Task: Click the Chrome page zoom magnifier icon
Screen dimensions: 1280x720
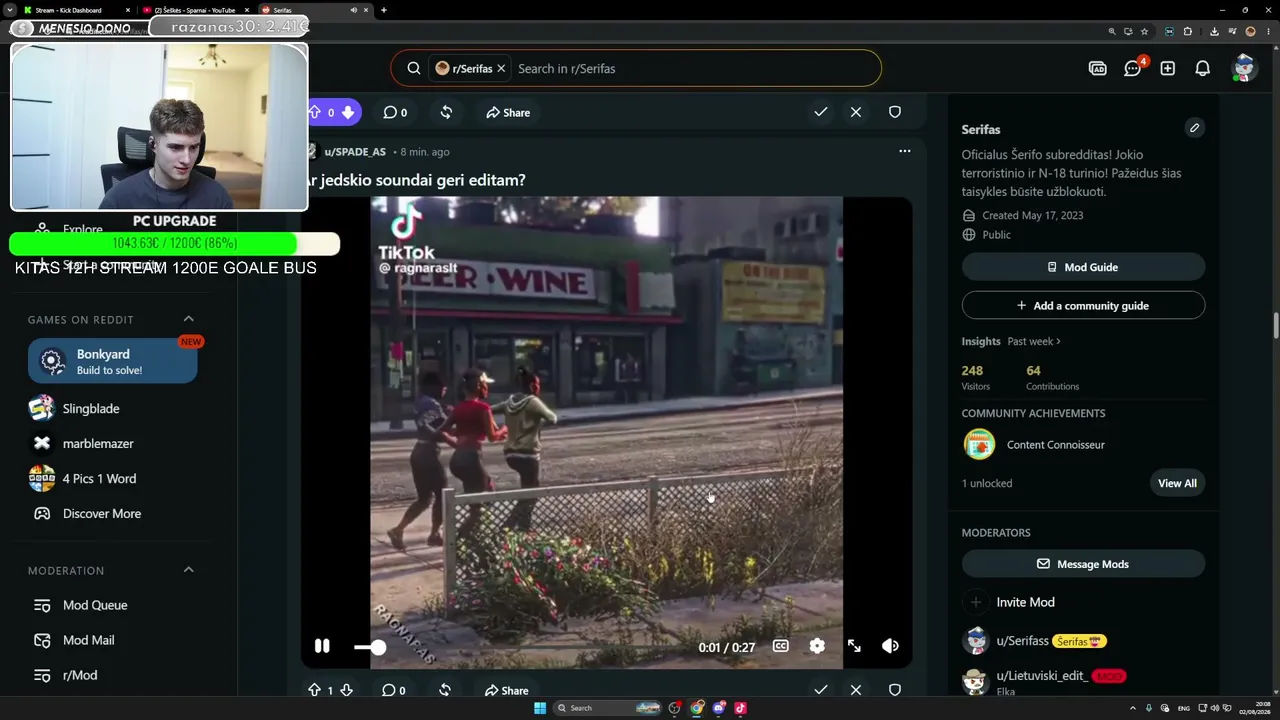Action: (x=1112, y=31)
